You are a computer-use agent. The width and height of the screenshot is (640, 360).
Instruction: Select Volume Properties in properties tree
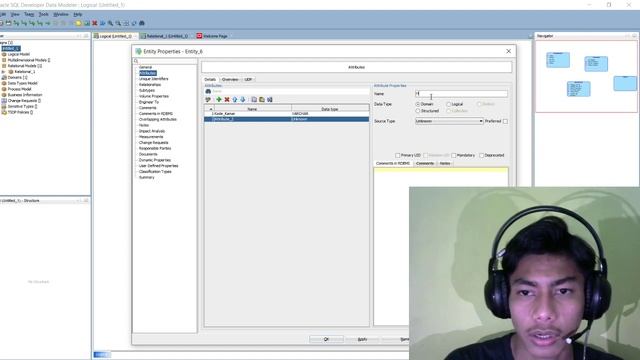tap(154, 96)
